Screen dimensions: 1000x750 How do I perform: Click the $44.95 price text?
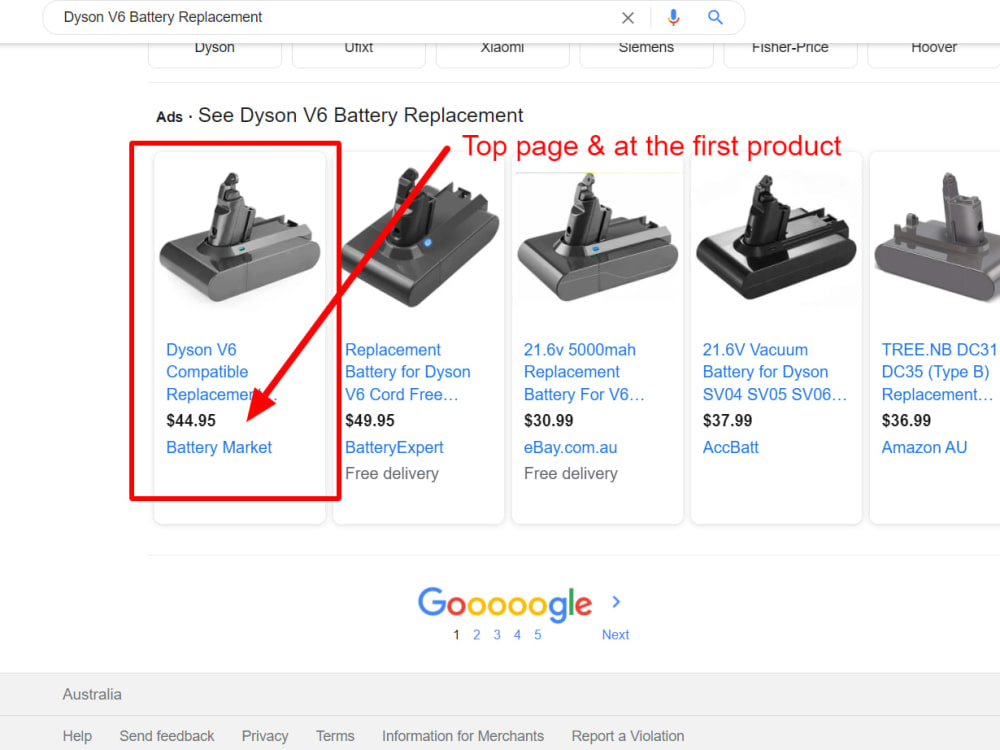click(191, 420)
